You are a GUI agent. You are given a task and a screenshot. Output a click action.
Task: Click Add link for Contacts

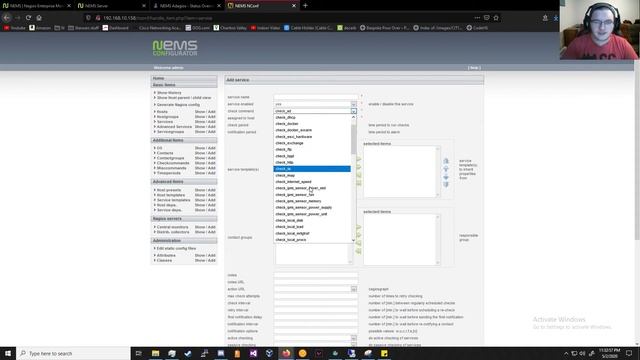[x=211, y=153]
